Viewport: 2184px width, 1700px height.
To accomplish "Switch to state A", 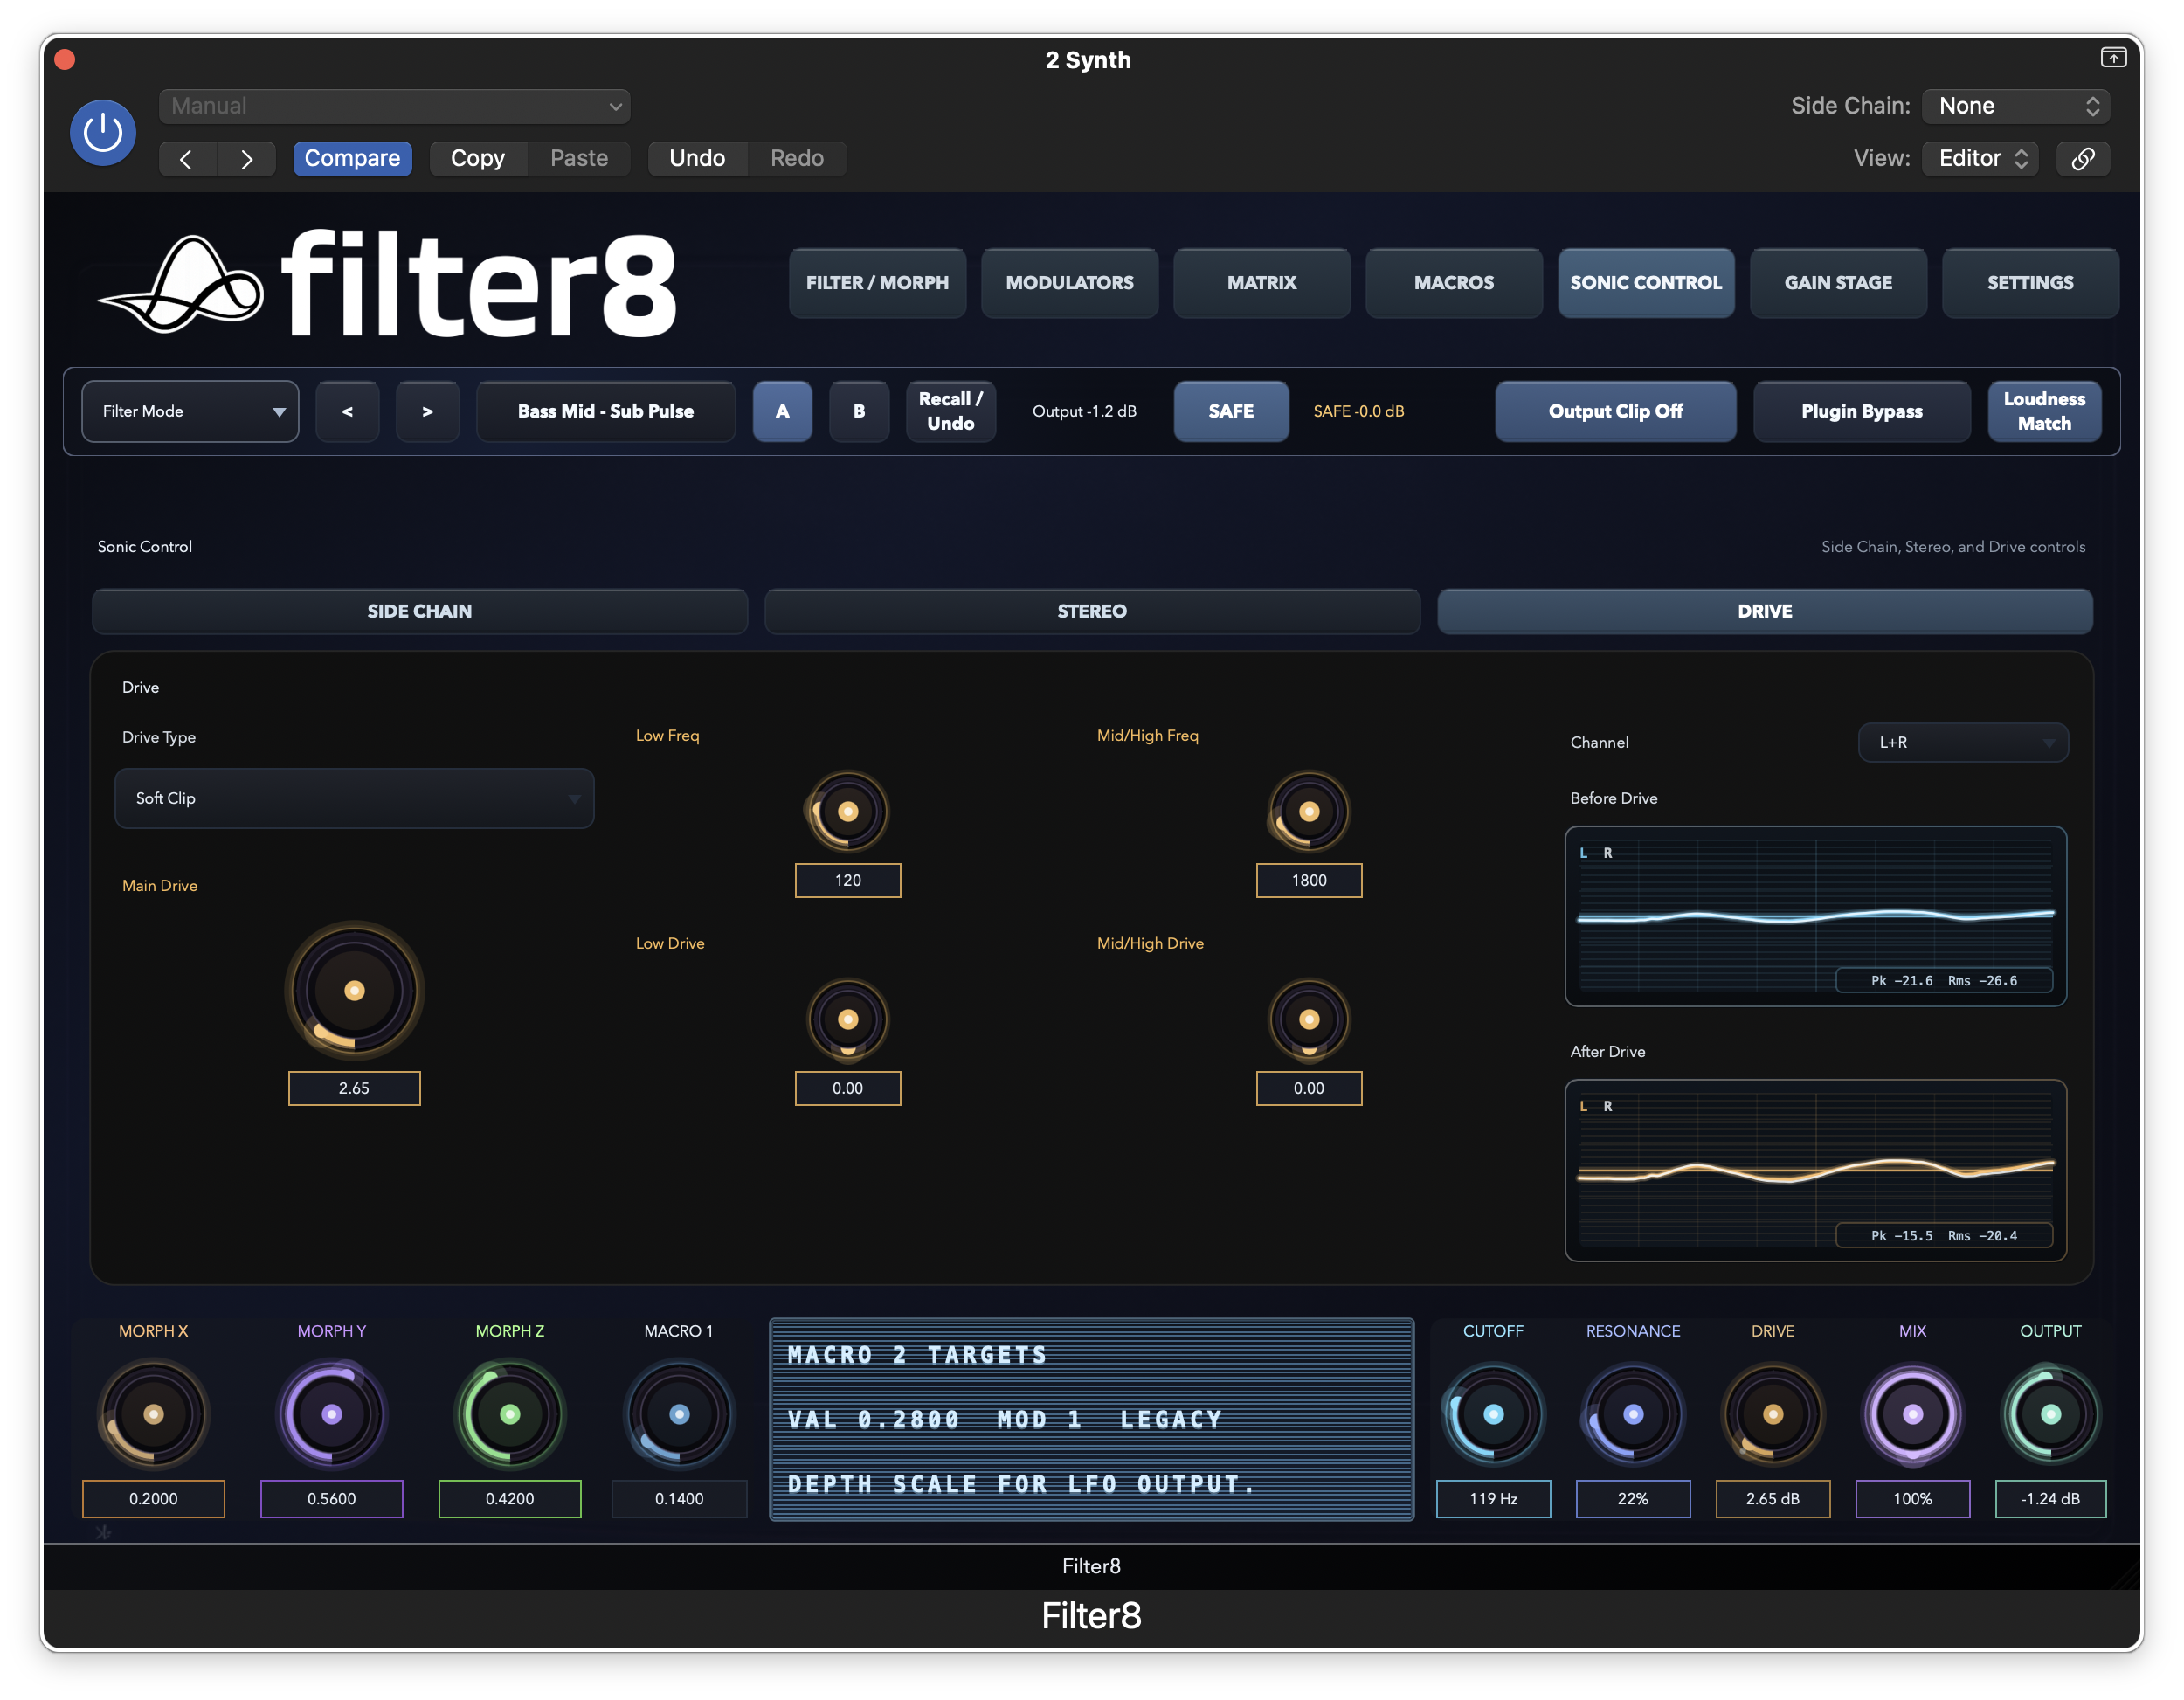I will pyautogui.click(x=782, y=411).
